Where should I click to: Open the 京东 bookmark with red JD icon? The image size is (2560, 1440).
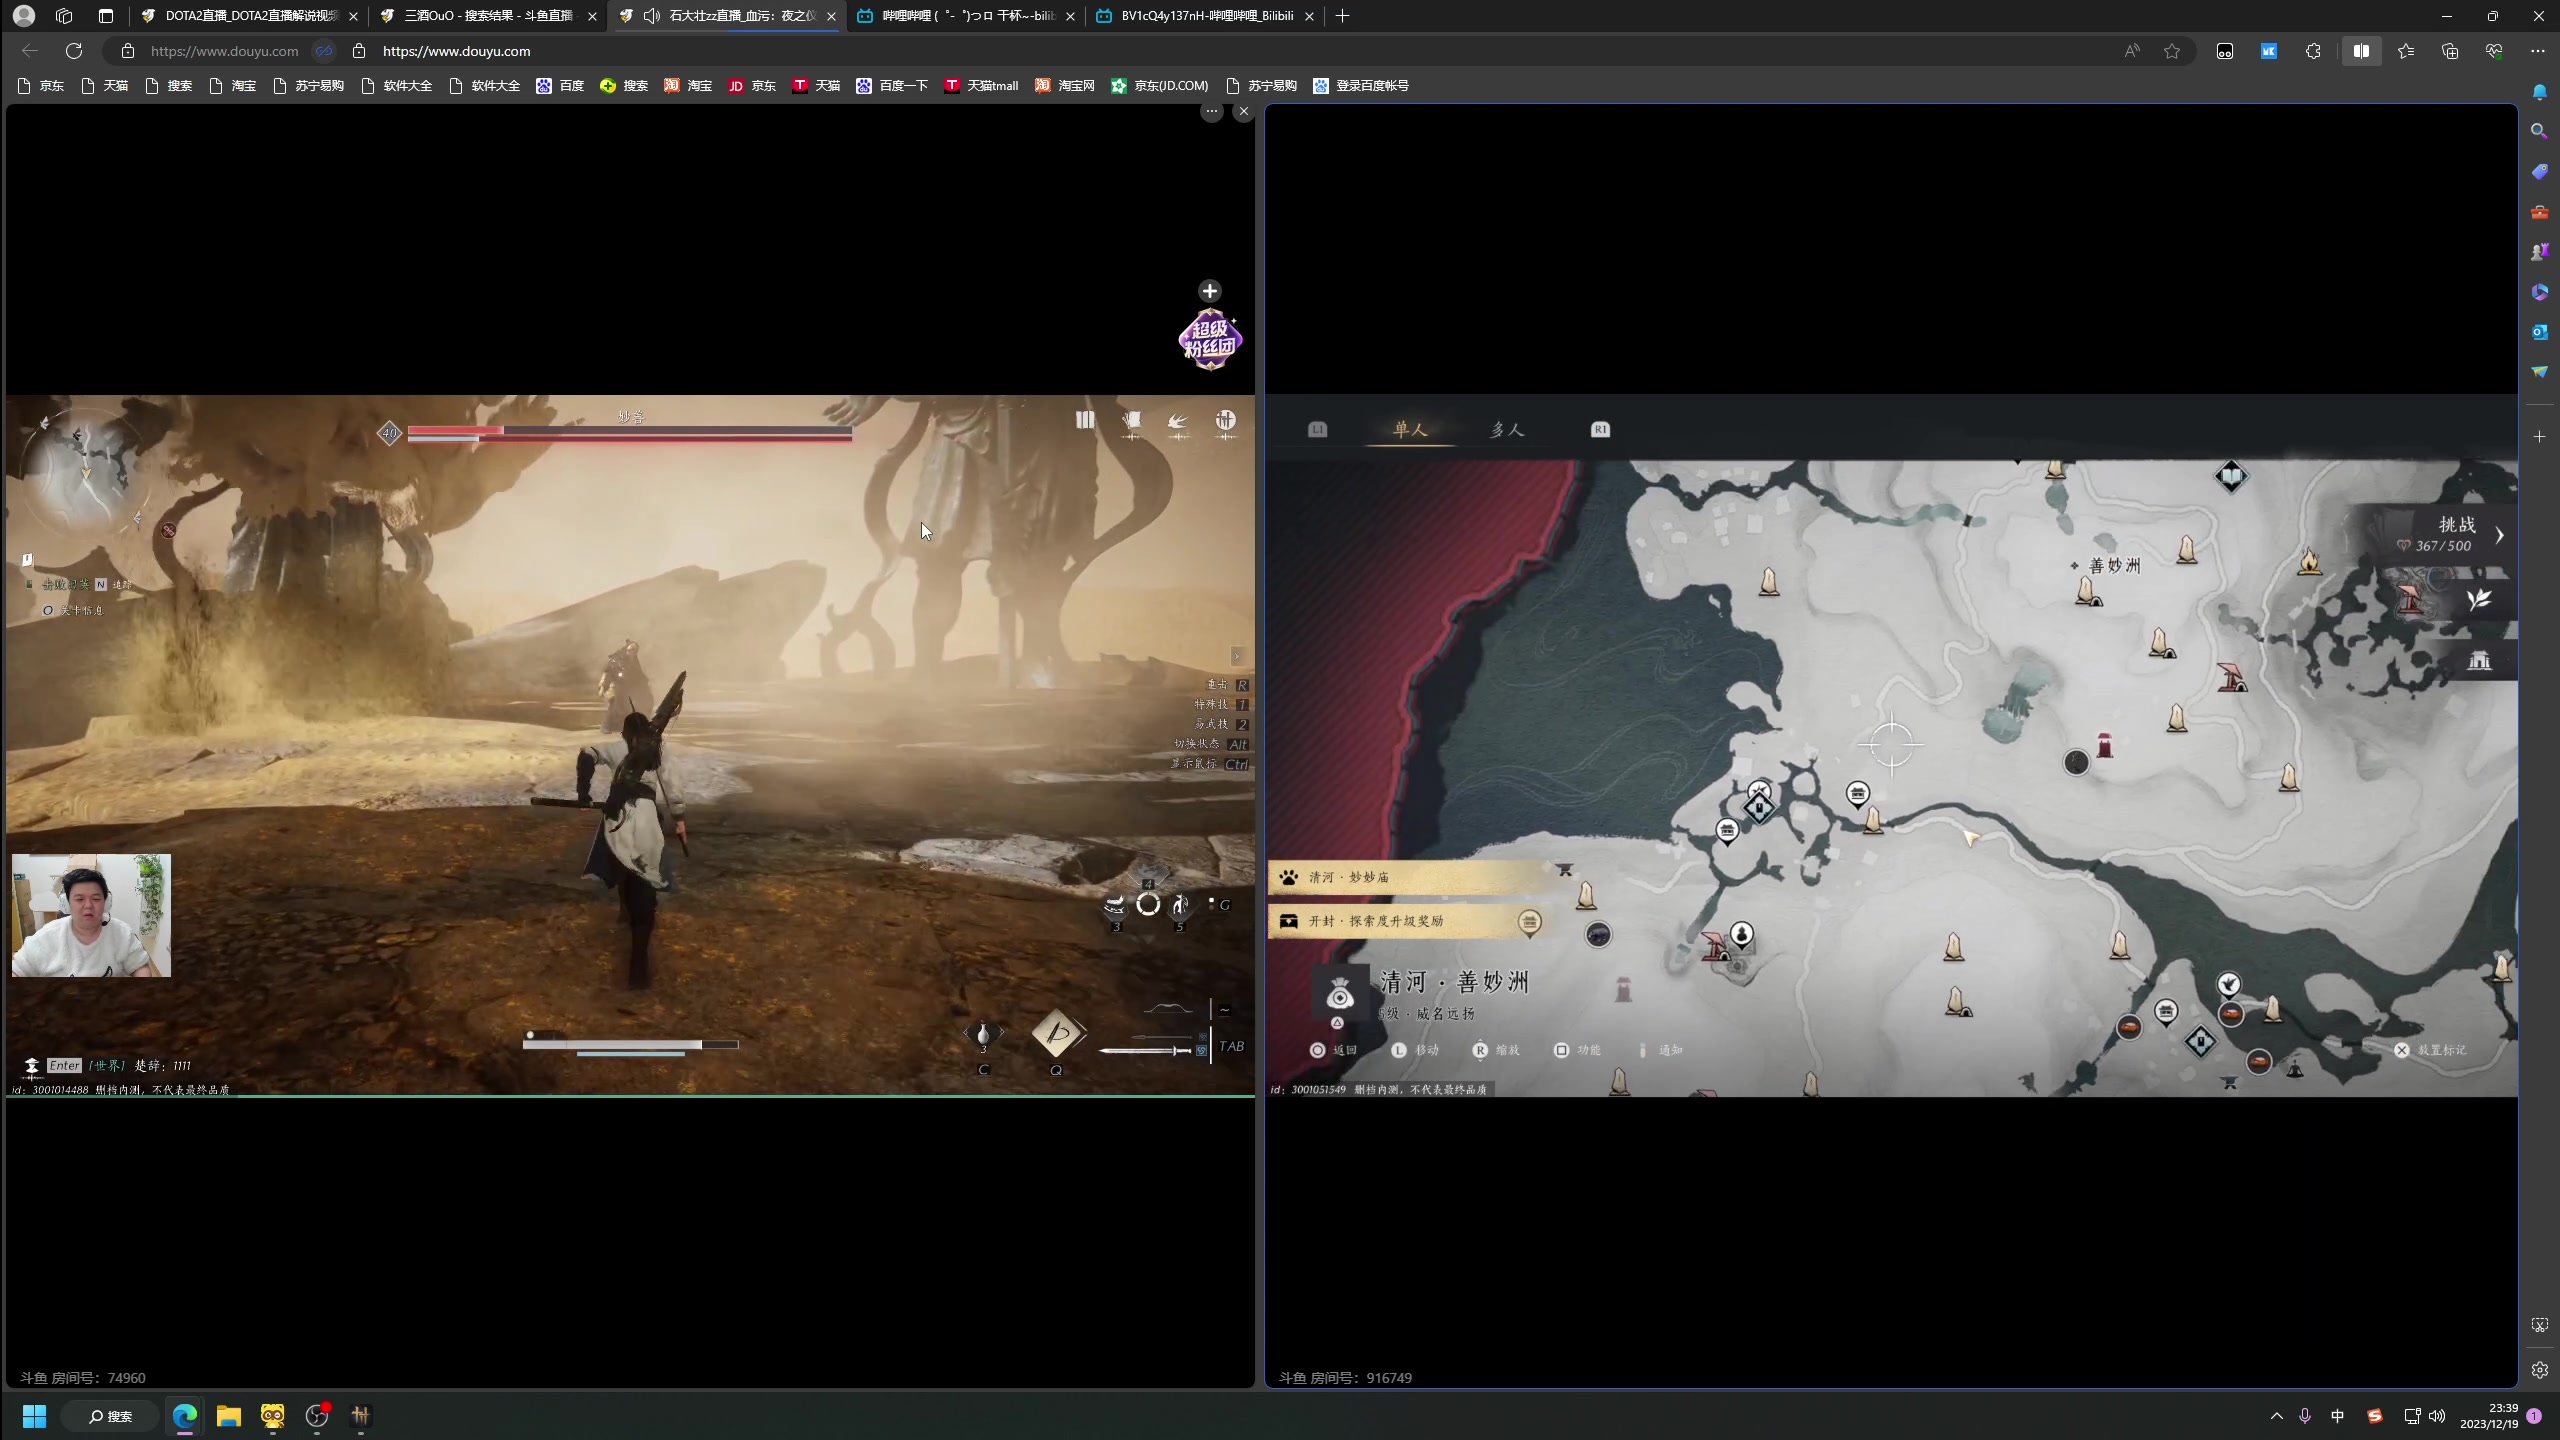pos(752,86)
